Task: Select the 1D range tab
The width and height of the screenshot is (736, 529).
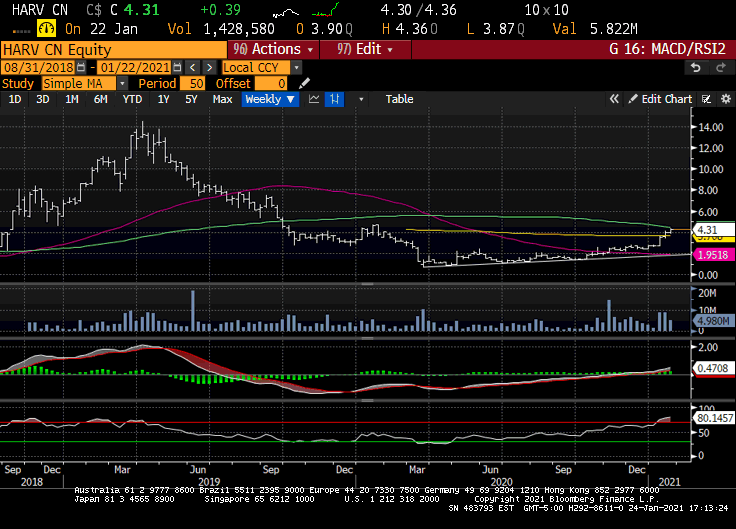Action: pyautogui.click(x=15, y=99)
